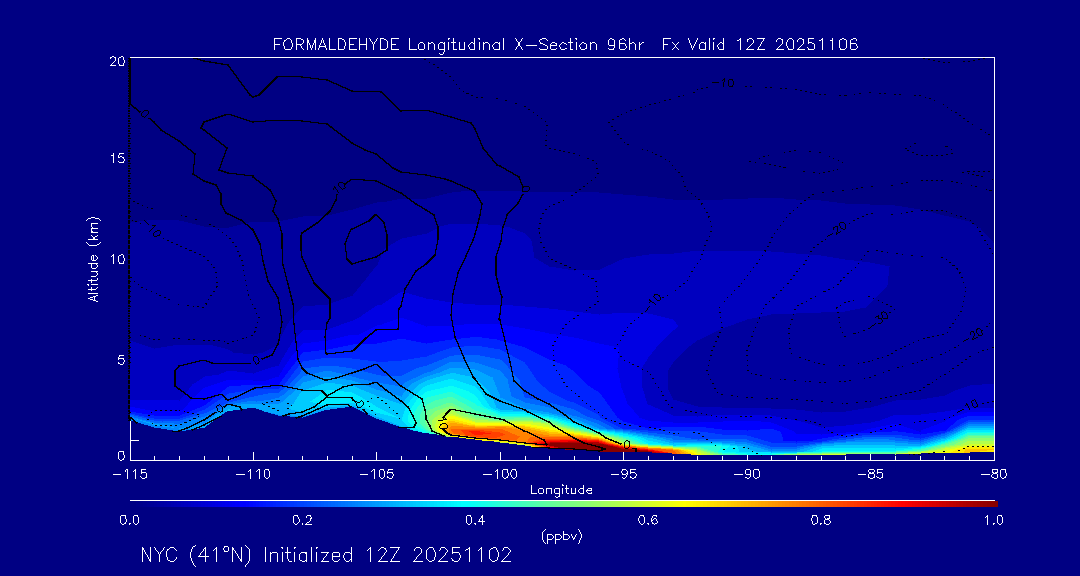The height and width of the screenshot is (576, 1080).
Task: Click the formaldehyde color scale bar
Action: (563, 504)
